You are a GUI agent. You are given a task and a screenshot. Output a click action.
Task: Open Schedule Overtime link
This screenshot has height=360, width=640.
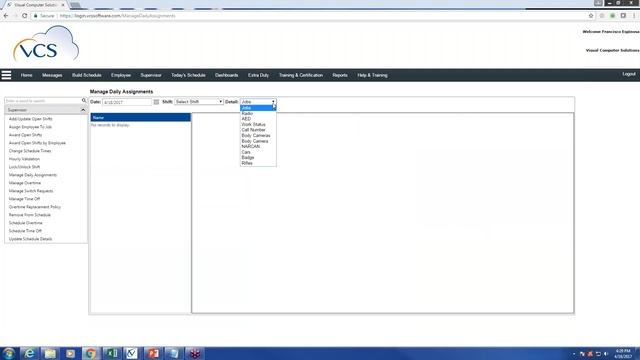tap(25, 223)
